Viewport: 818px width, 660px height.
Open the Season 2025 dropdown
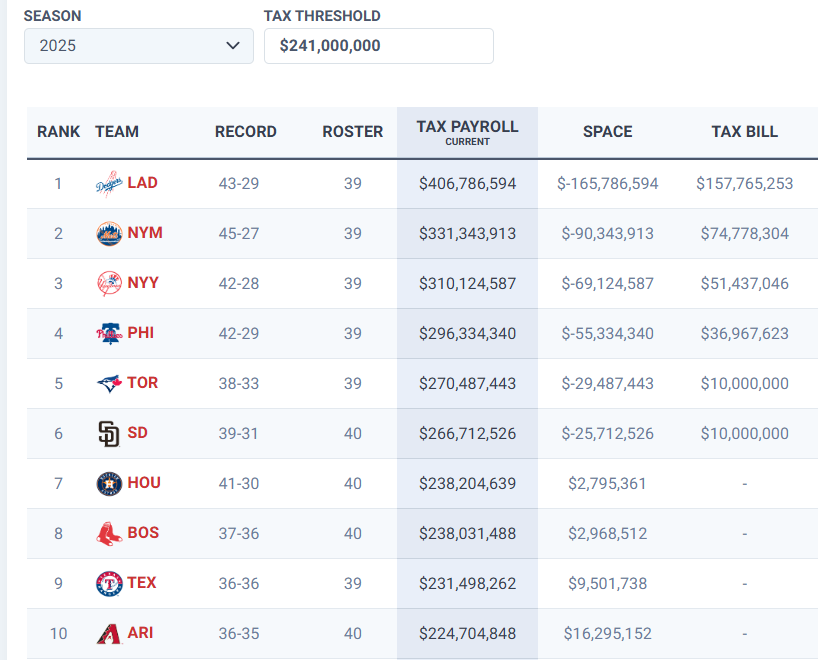[139, 46]
